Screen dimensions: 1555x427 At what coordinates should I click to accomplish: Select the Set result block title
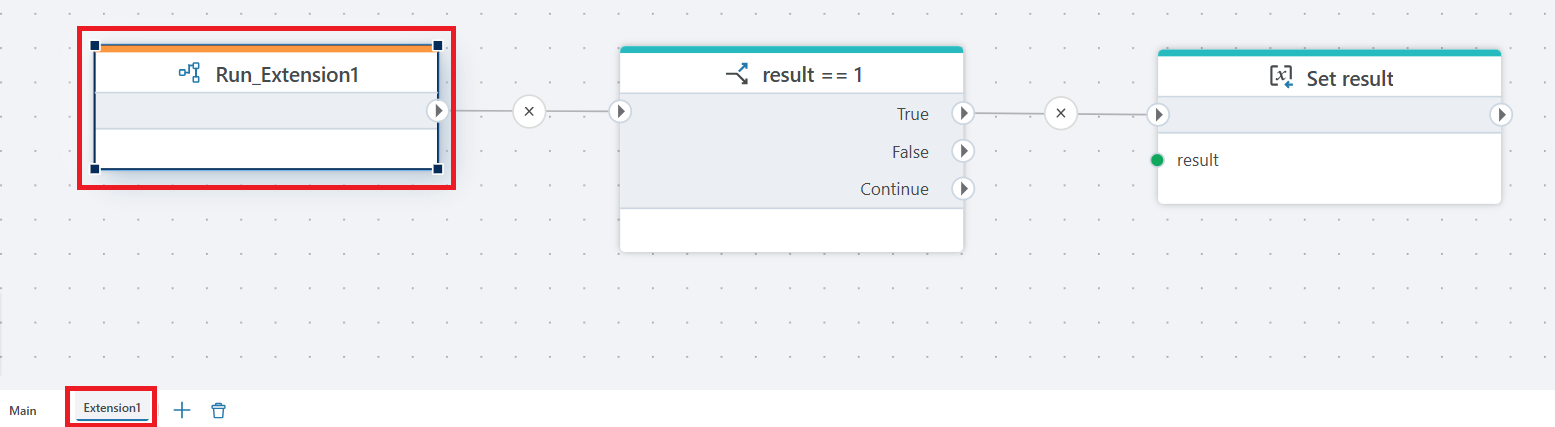(1349, 78)
